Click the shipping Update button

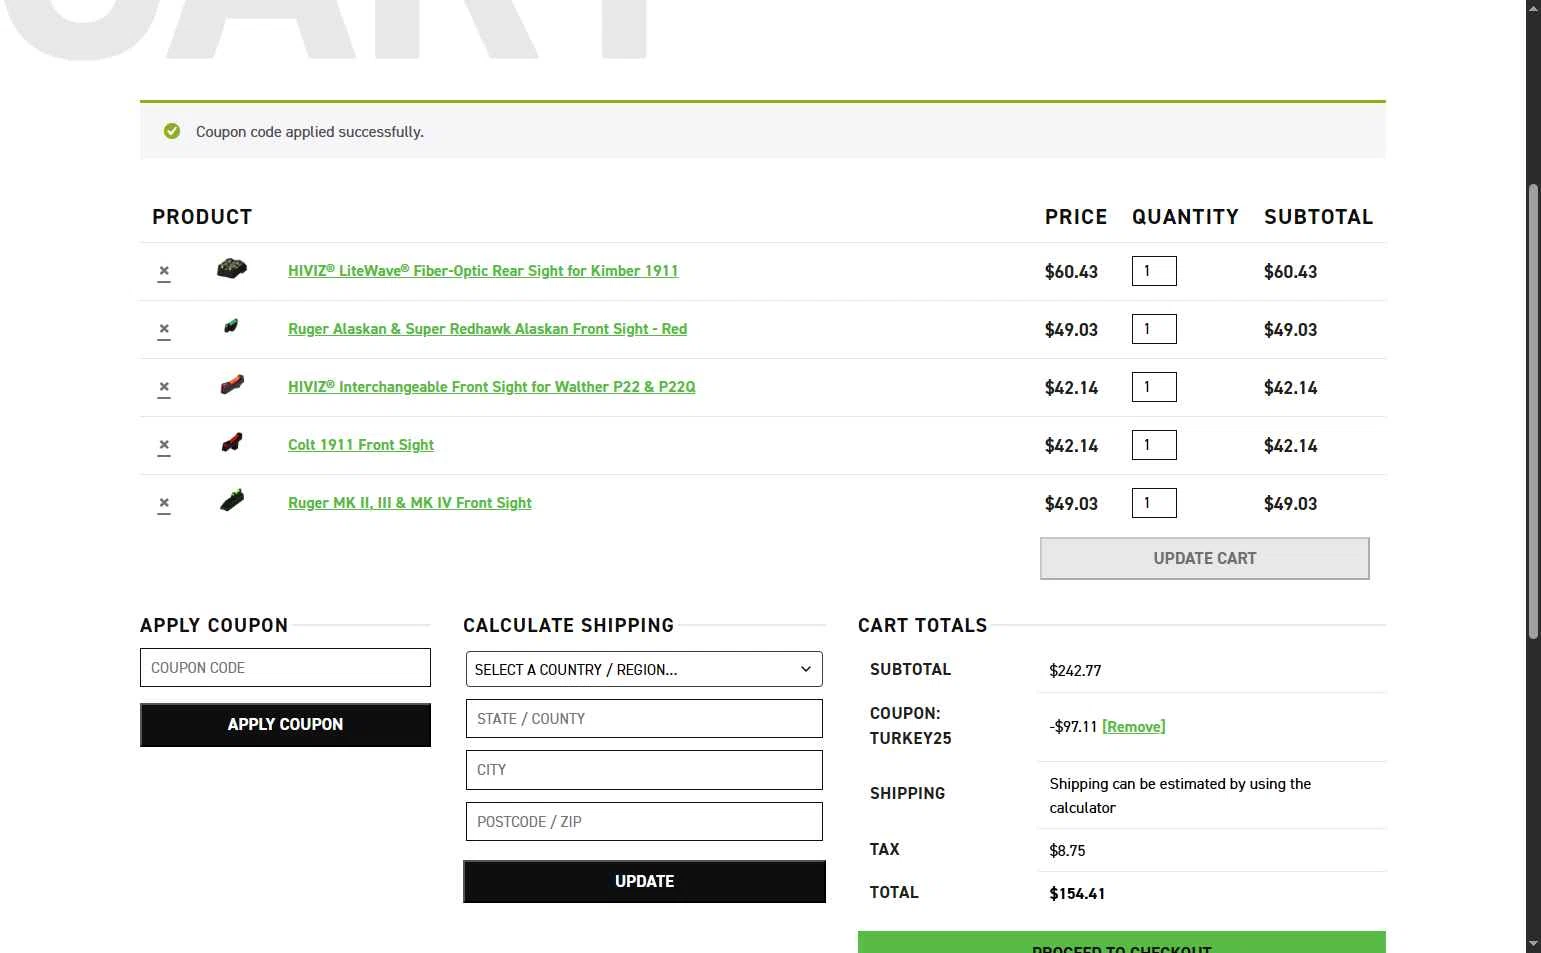[x=644, y=882]
